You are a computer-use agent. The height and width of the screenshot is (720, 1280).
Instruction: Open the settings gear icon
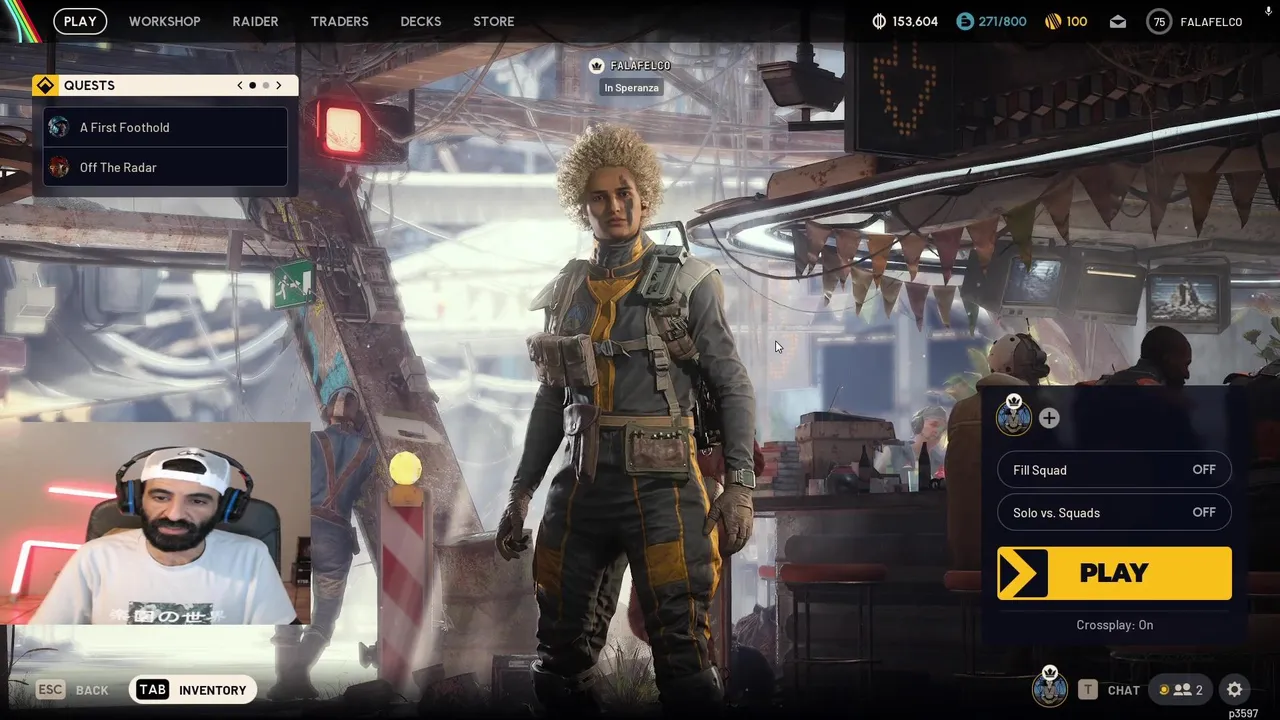coord(1235,690)
